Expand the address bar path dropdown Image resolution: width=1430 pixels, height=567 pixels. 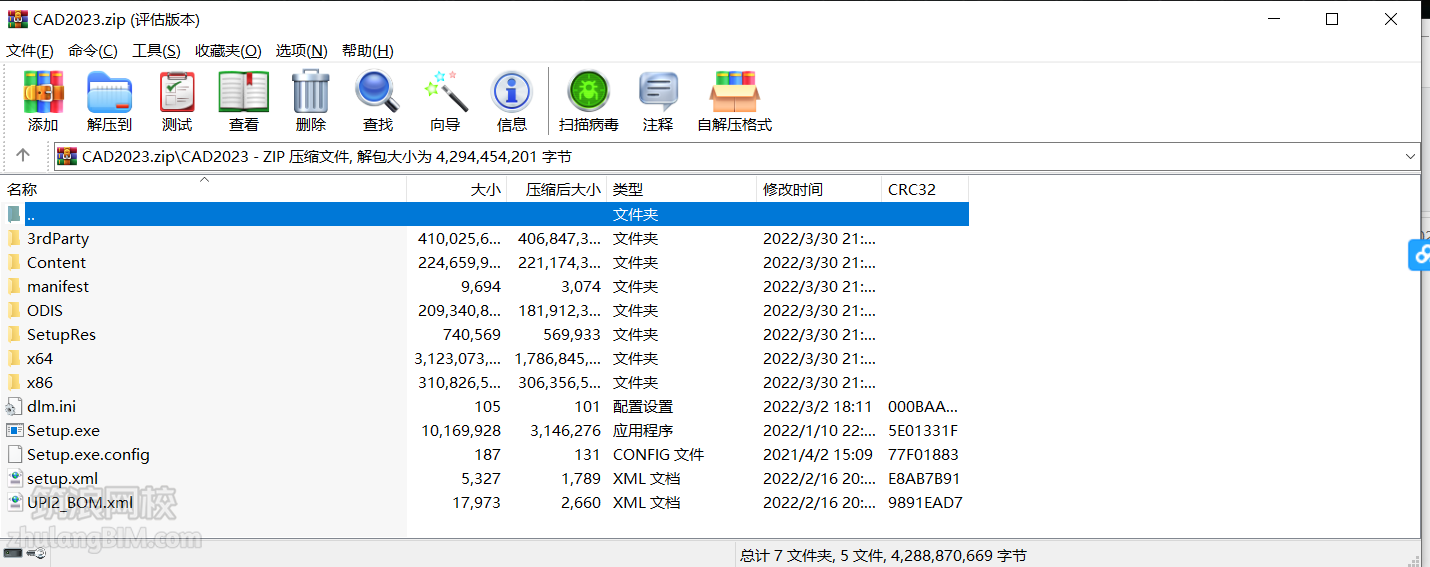tap(1410, 156)
